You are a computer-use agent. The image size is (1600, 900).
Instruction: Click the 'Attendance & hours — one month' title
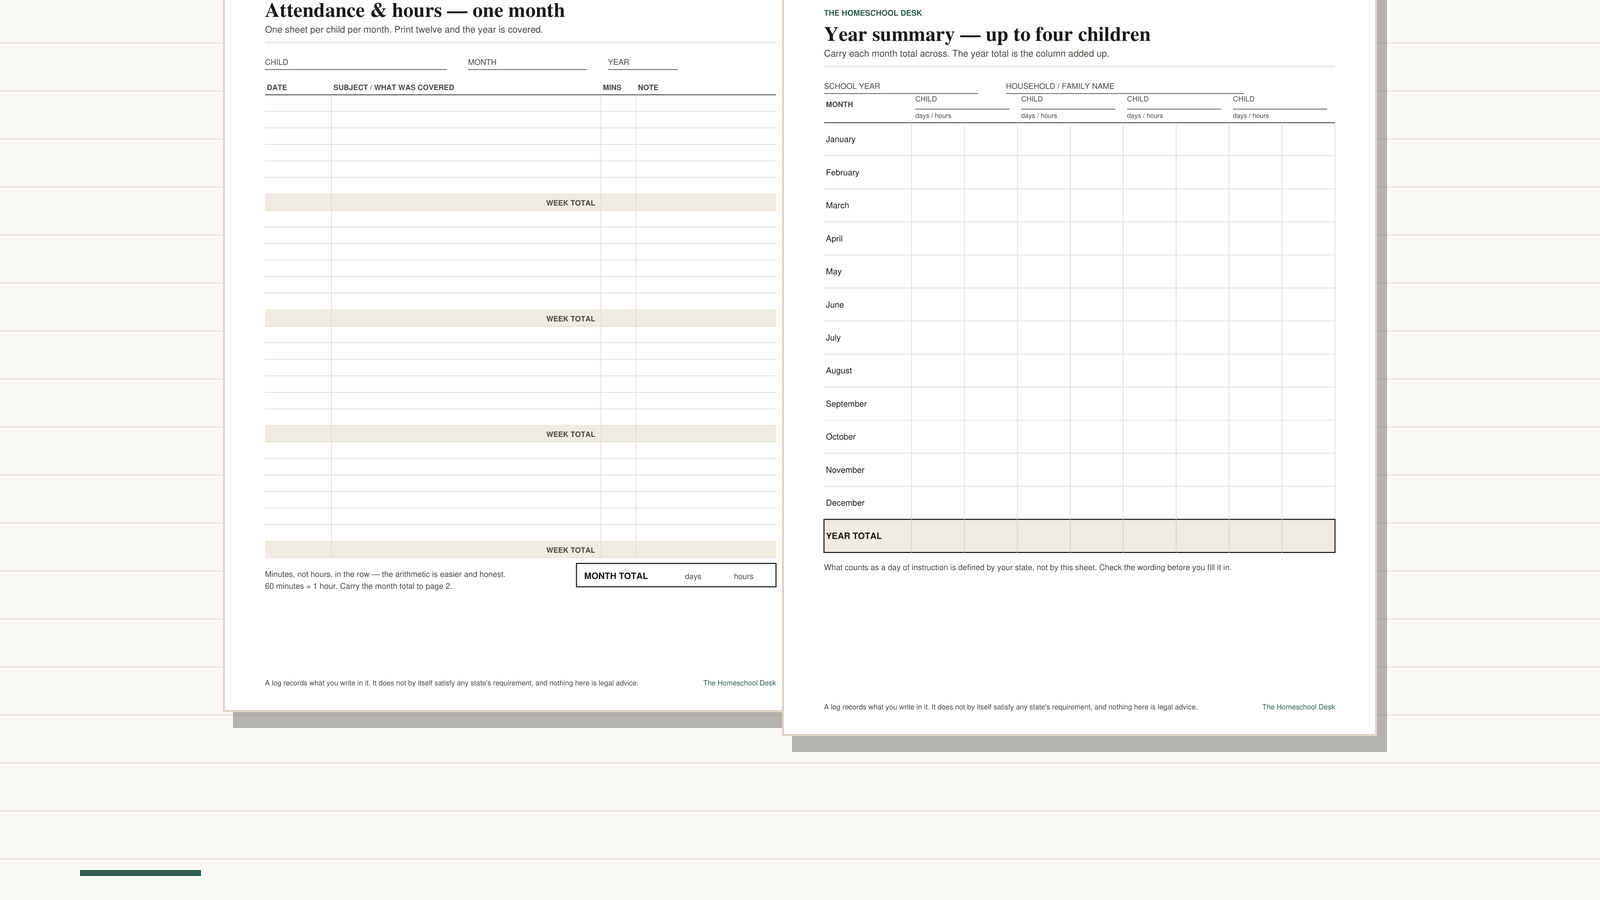coord(415,11)
